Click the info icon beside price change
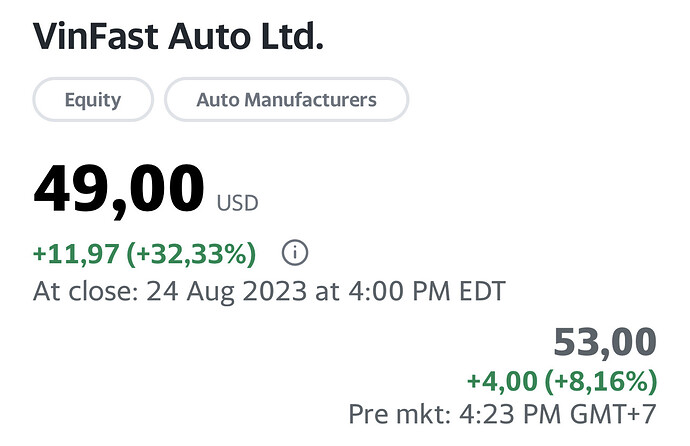 pos(294,254)
